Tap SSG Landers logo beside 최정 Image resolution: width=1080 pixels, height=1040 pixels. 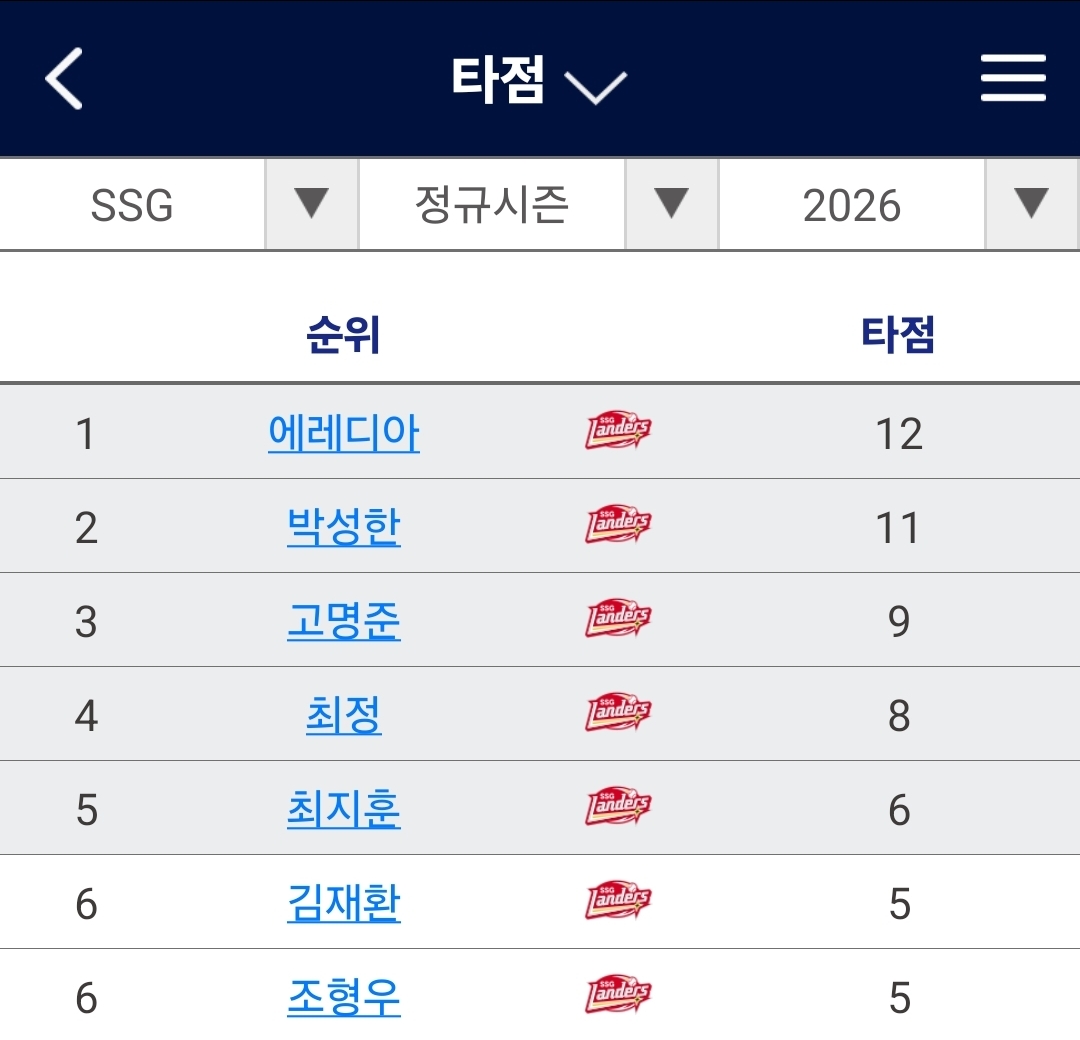point(618,713)
